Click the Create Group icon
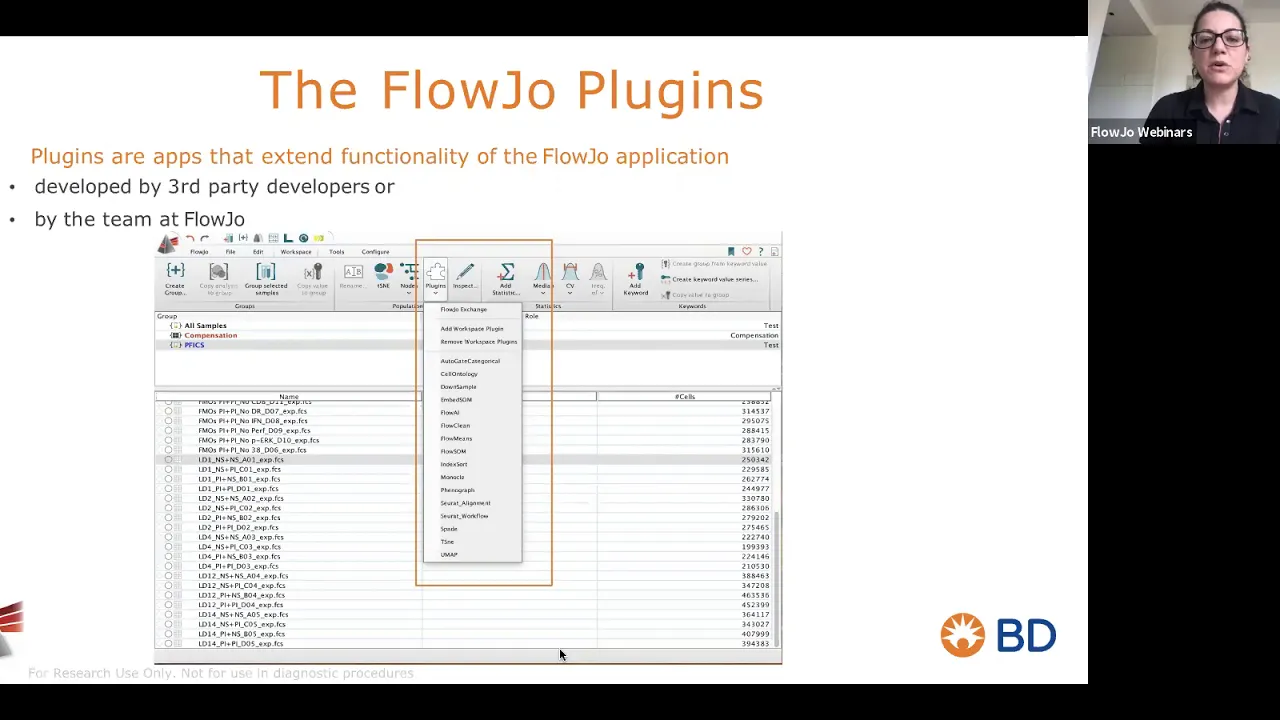Image resolution: width=1280 pixels, height=720 pixels. [x=175, y=271]
